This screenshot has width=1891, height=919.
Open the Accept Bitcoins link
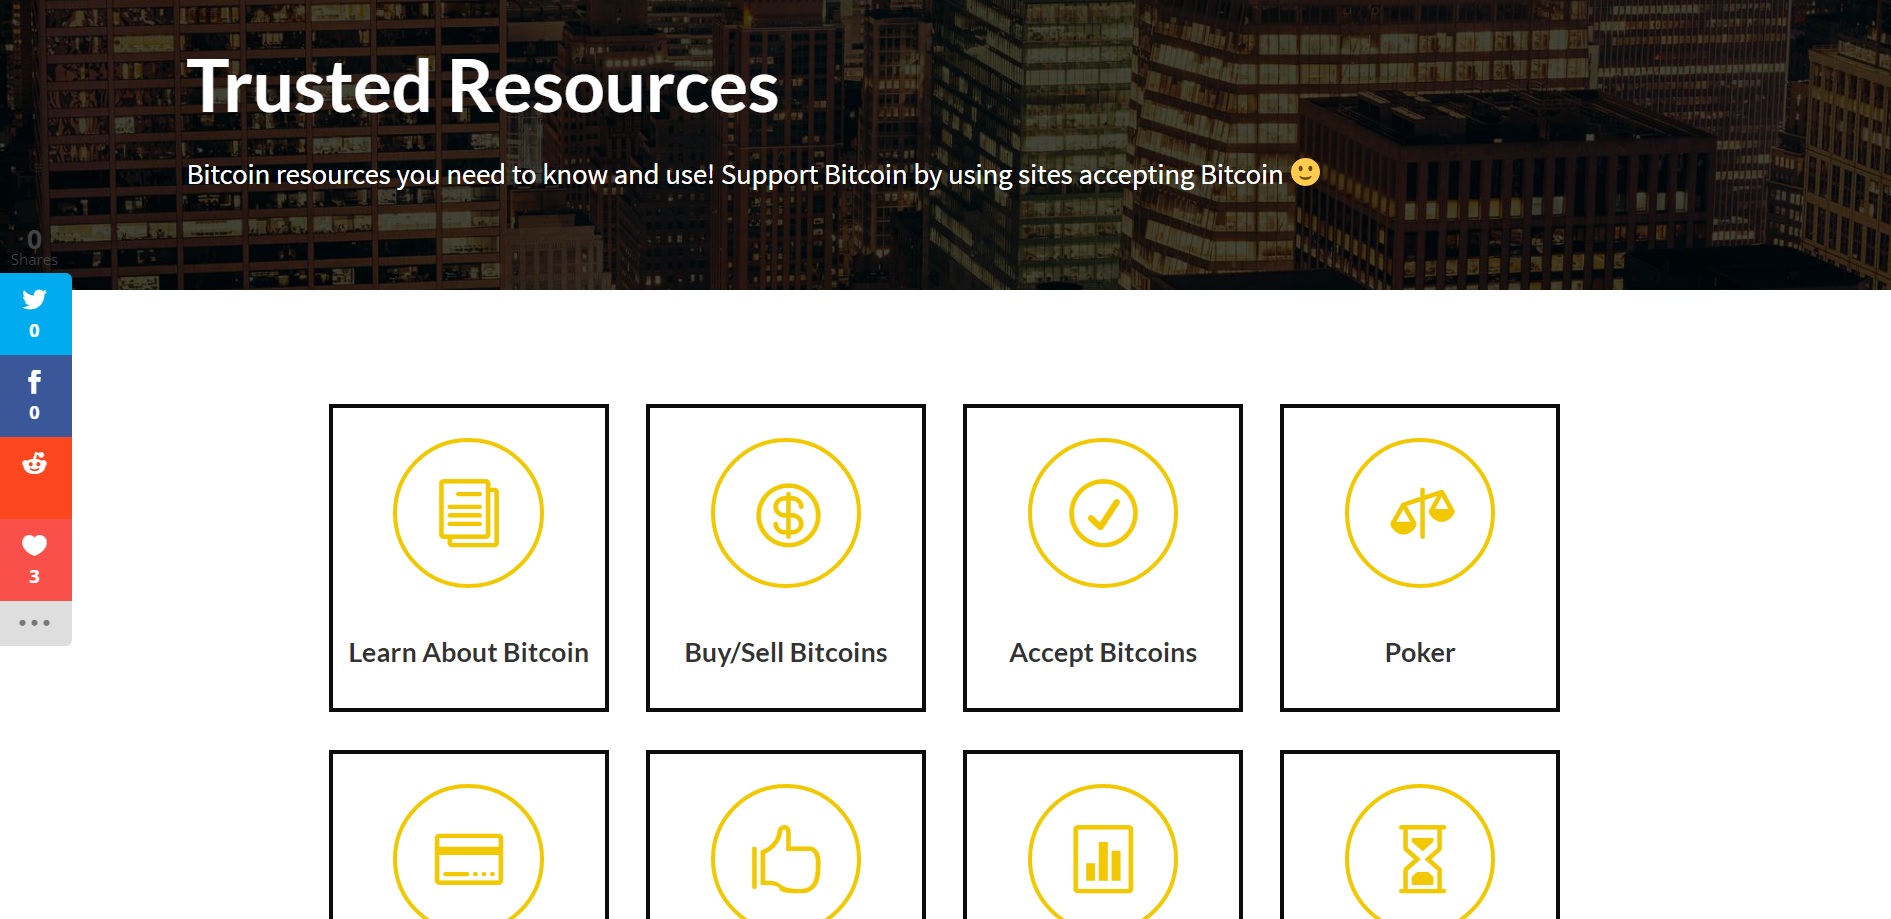[x=1103, y=653]
